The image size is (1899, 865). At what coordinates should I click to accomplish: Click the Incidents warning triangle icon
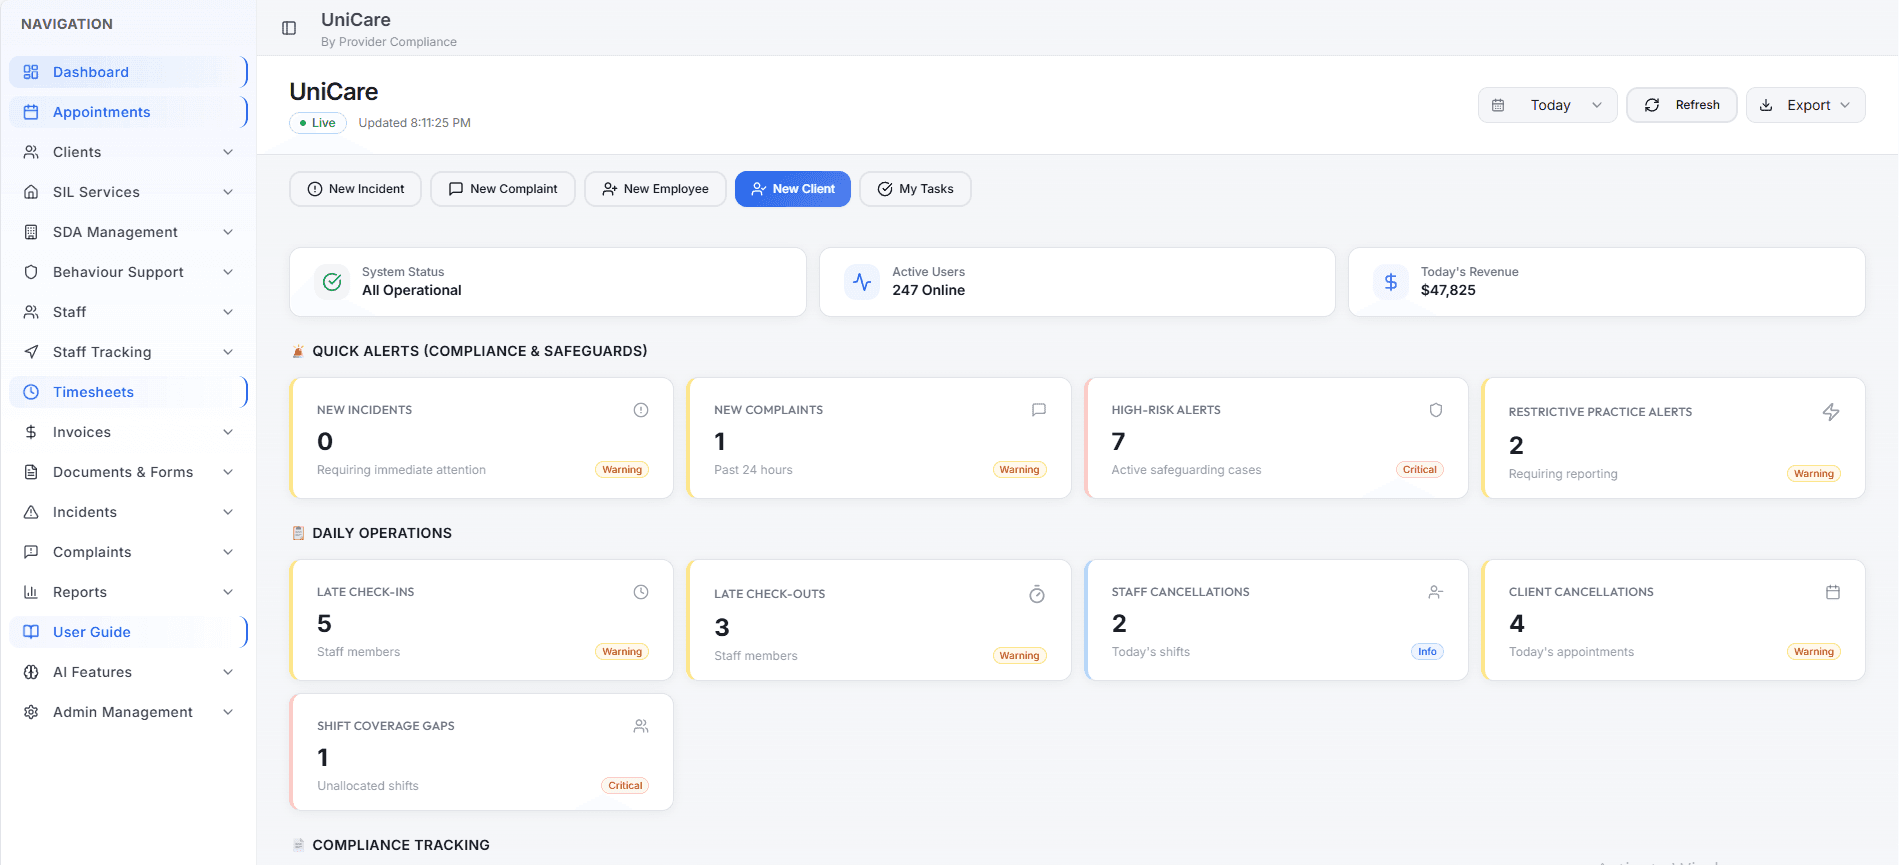31,512
